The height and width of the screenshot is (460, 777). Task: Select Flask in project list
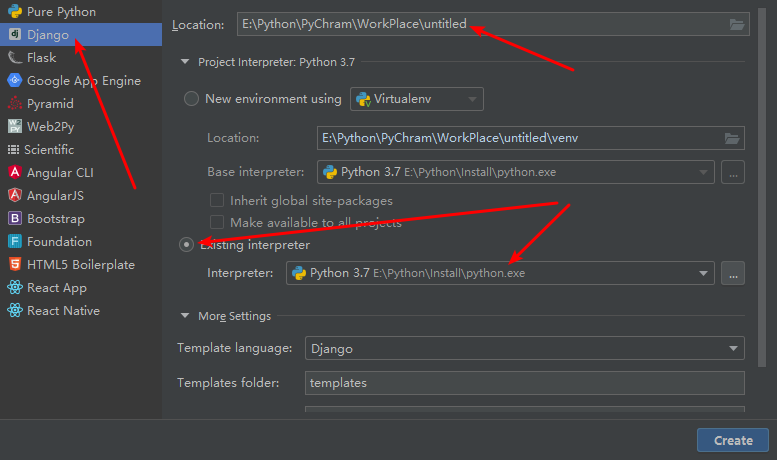42,58
